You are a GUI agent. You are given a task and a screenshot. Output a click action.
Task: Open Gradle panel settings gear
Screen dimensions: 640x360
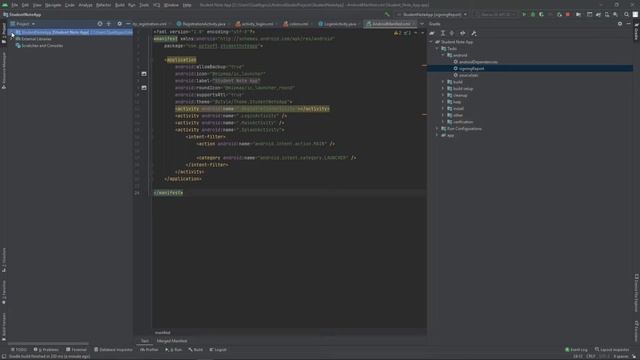tap(620, 24)
